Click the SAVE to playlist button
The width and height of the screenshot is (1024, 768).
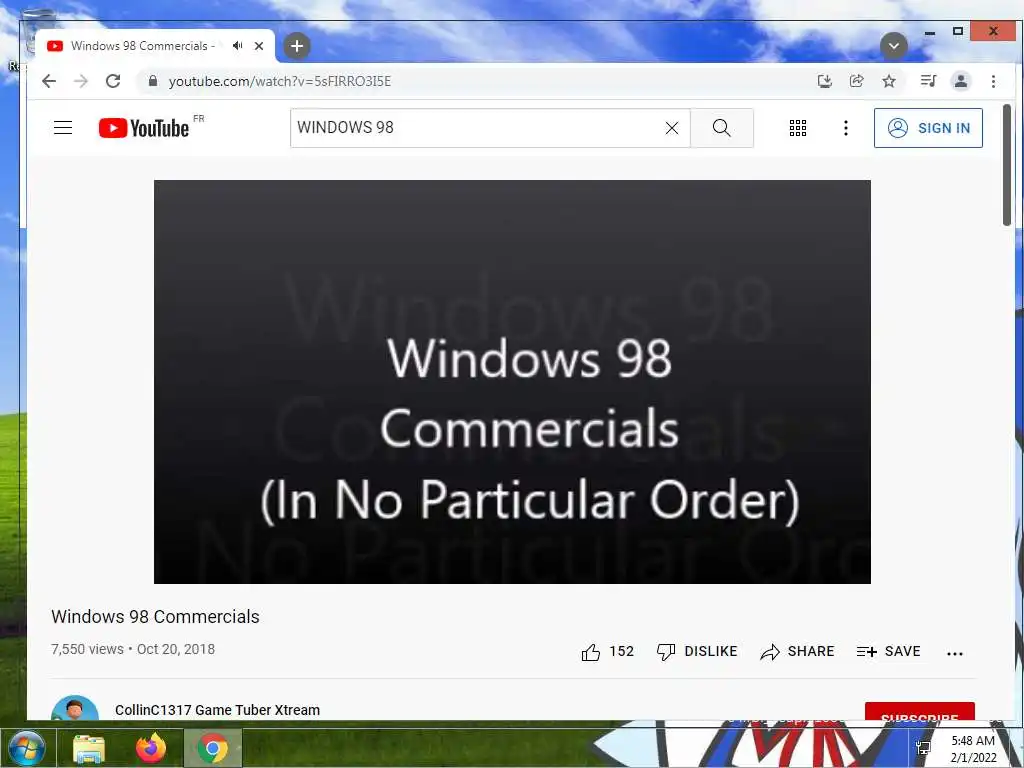point(889,652)
